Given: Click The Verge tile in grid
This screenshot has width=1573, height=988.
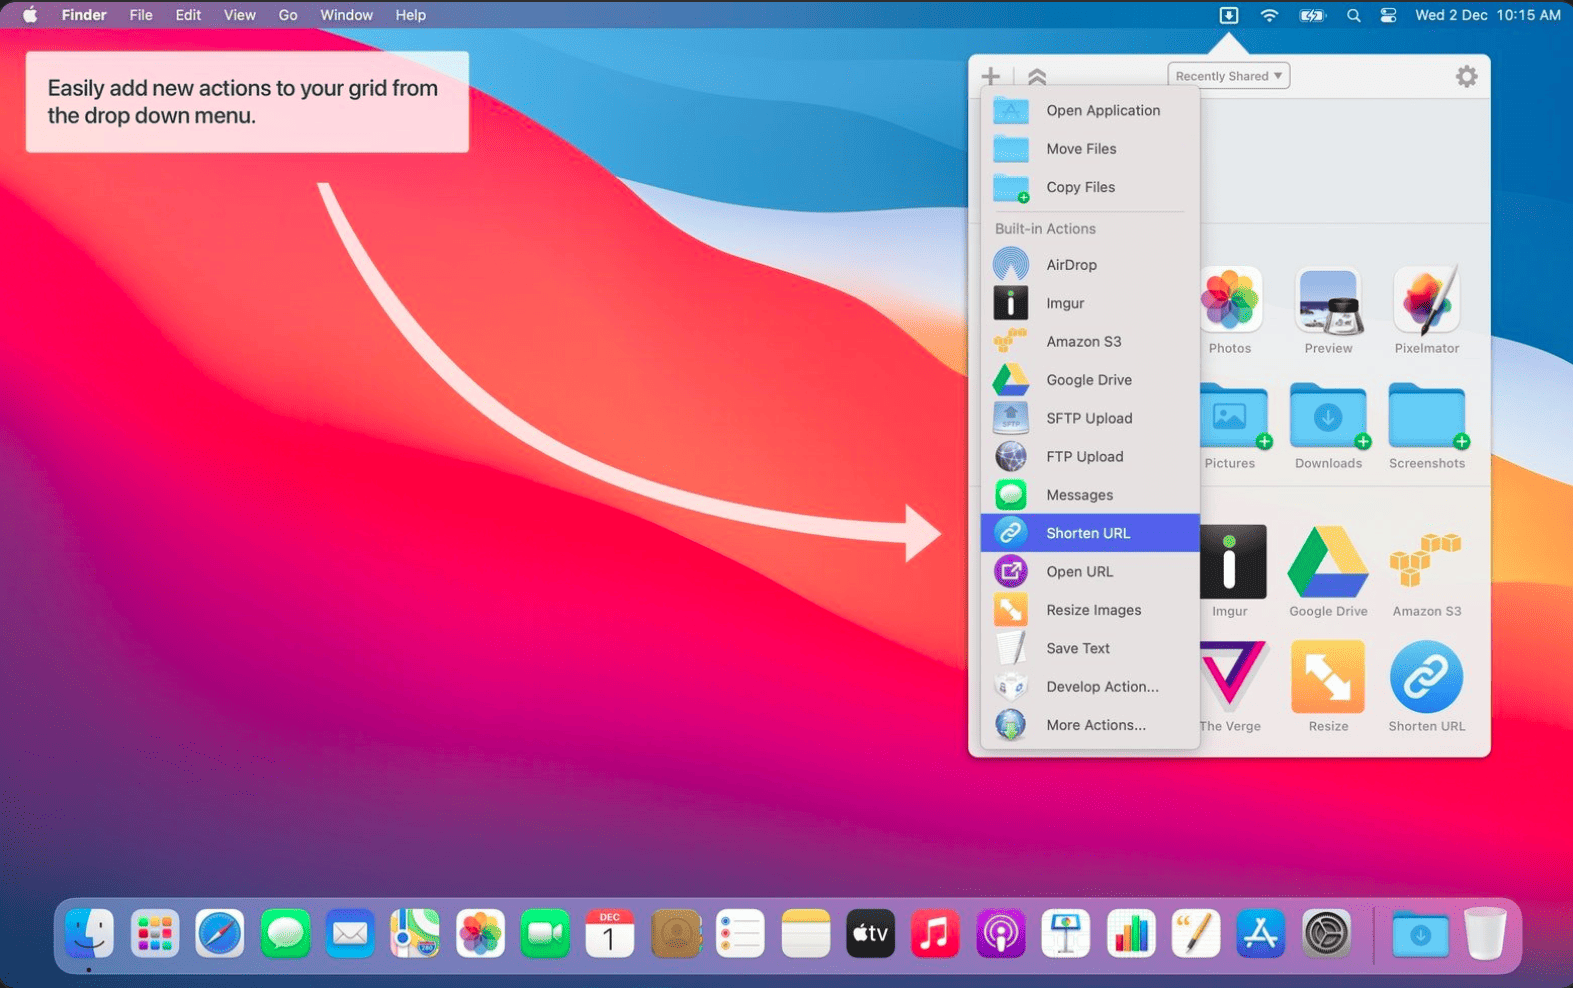Looking at the screenshot, I should coord(1232,675).
